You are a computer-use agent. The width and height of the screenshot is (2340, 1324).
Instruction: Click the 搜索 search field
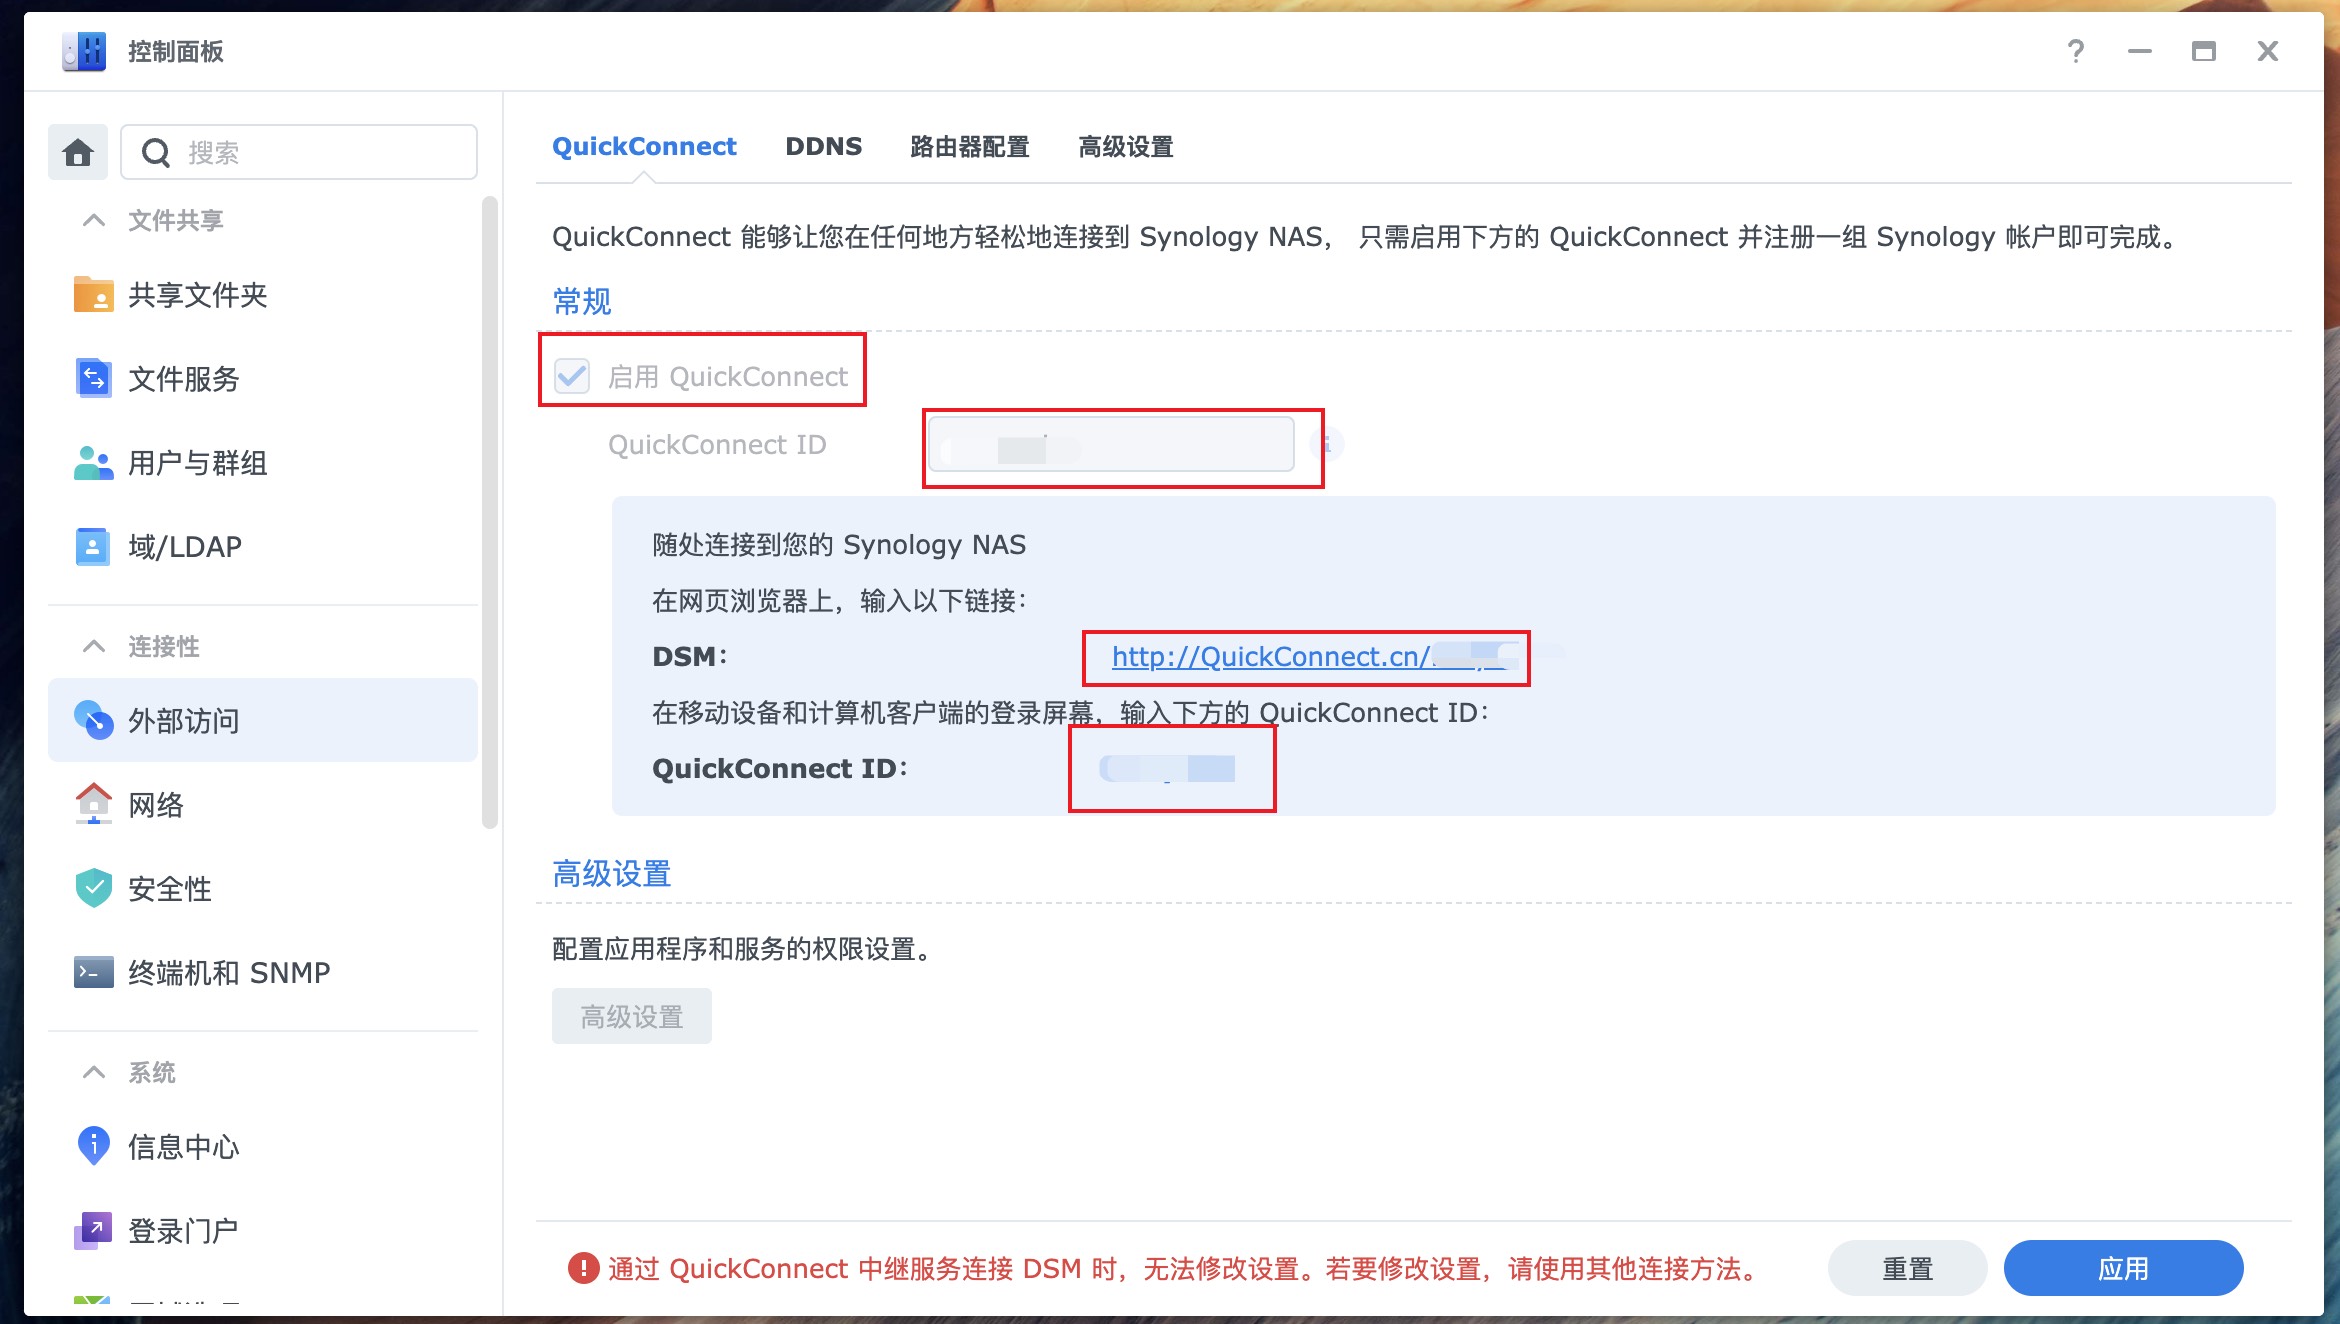299,152
